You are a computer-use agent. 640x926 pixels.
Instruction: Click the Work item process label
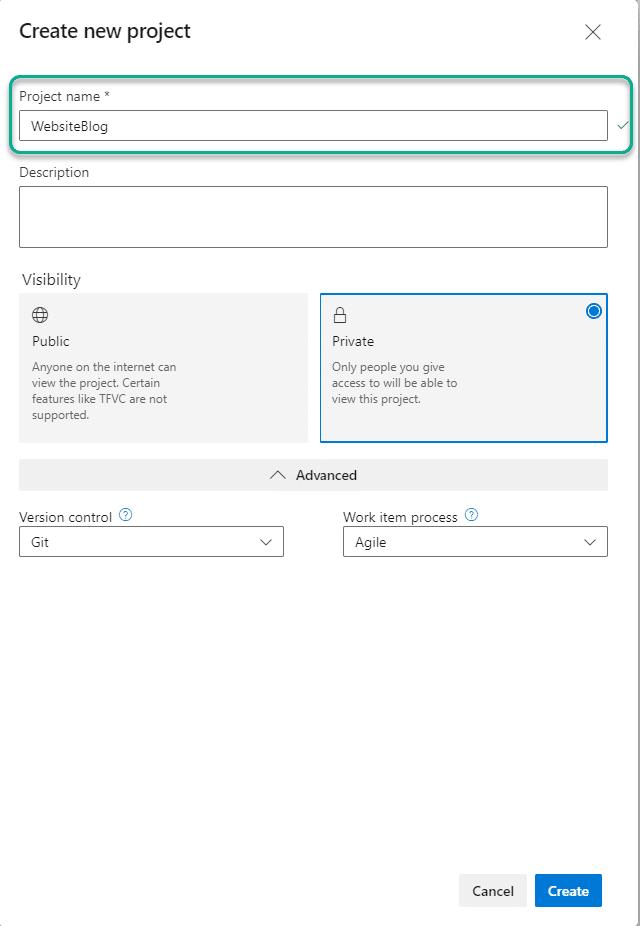tap(400, 517)
